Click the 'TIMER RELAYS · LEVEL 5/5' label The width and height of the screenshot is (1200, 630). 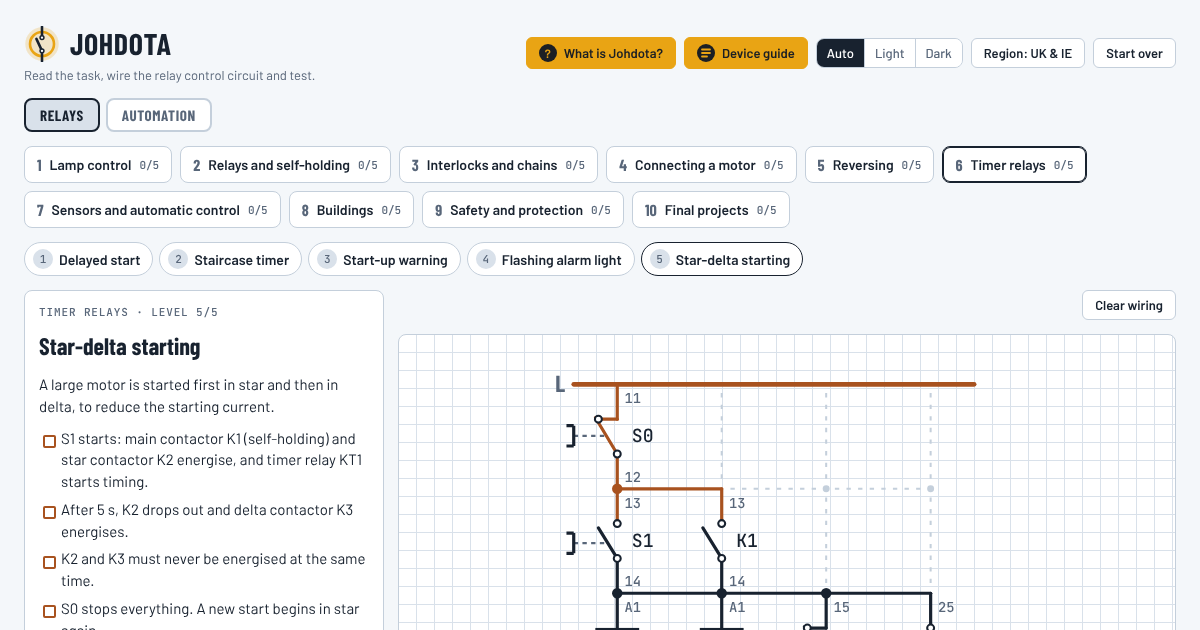[x=129, y=312]
